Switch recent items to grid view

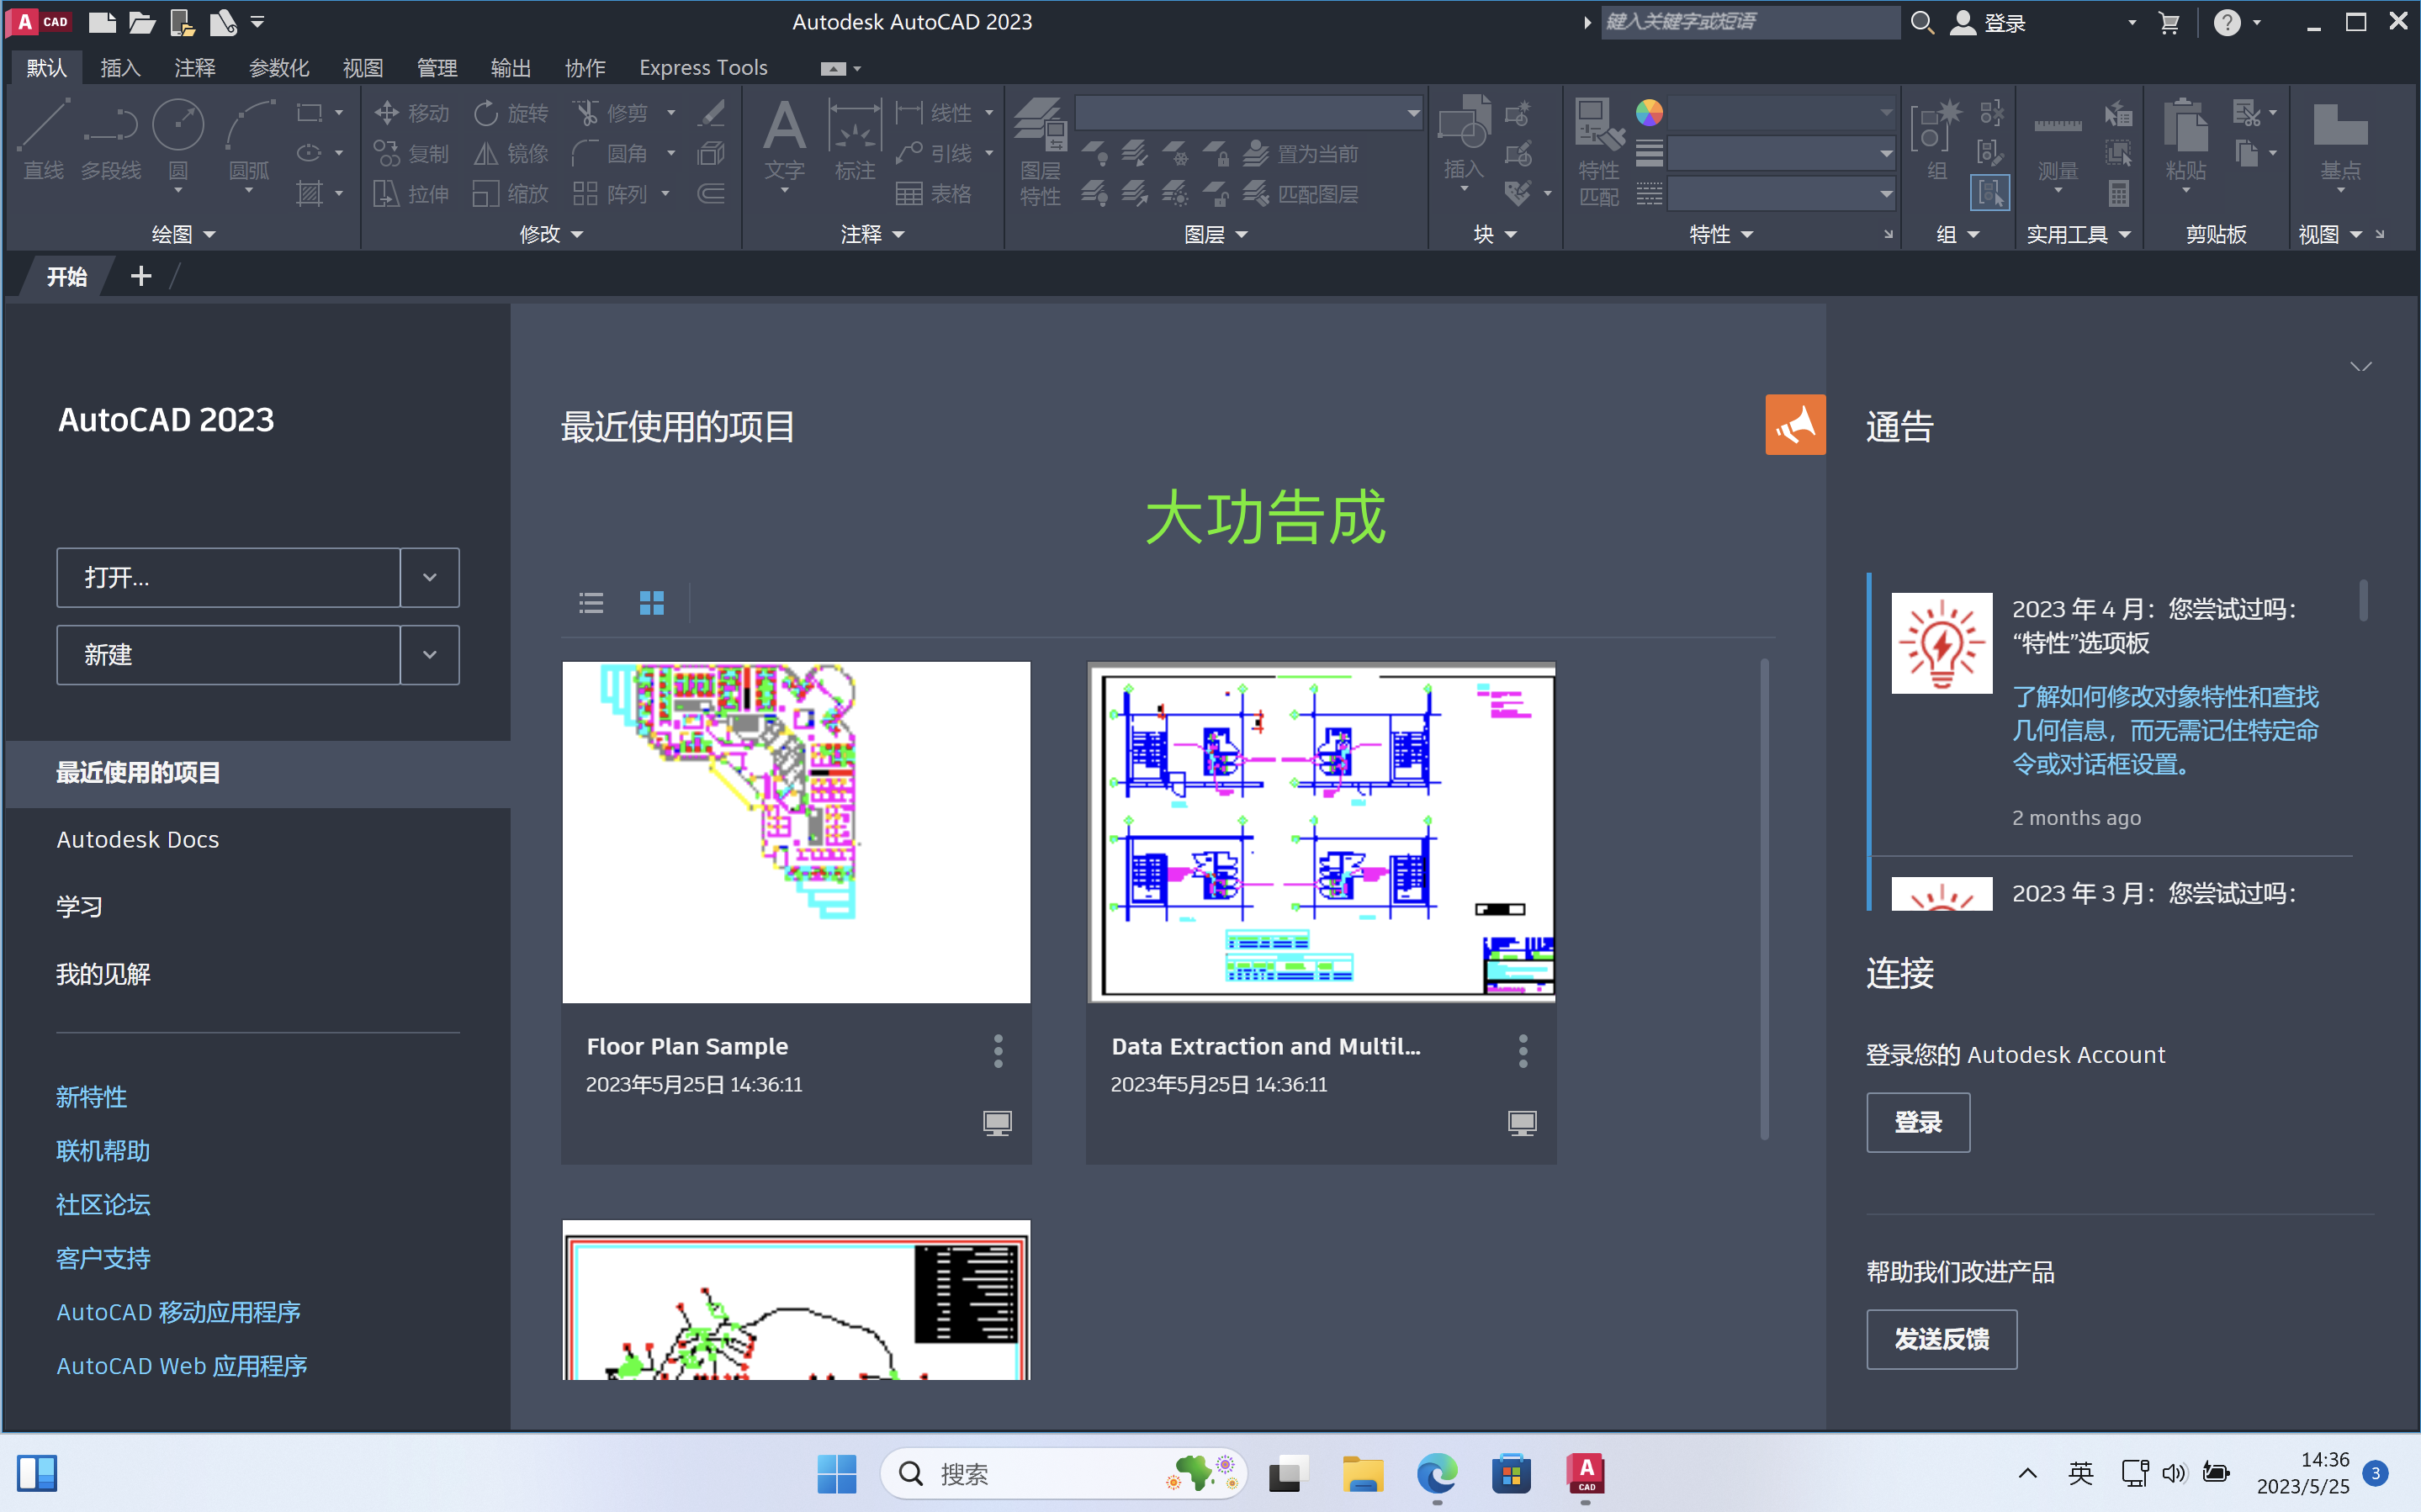652,603
